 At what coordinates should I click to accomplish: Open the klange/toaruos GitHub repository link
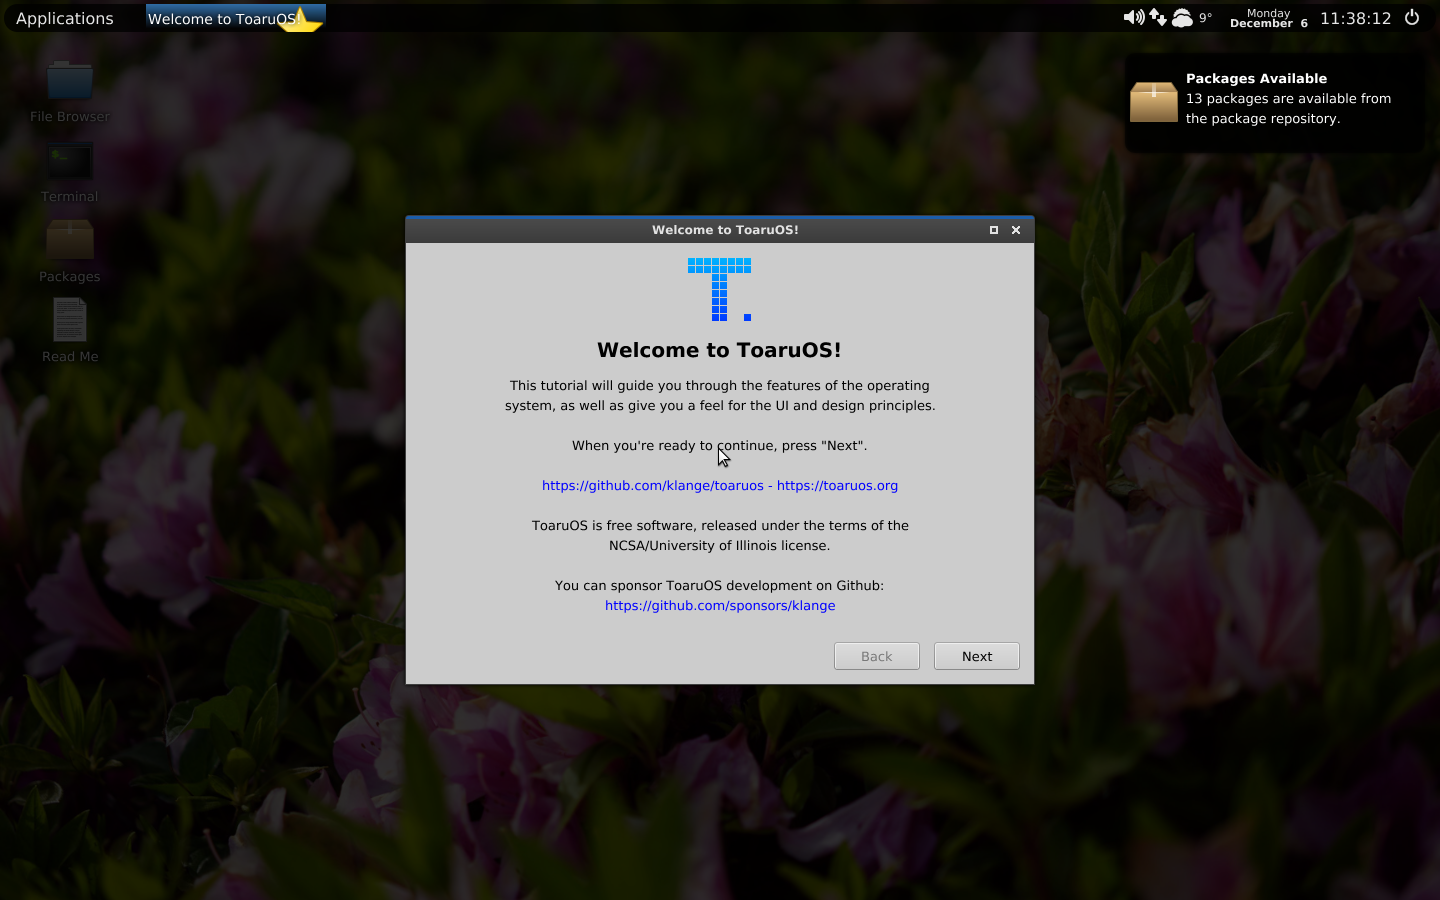652,485
